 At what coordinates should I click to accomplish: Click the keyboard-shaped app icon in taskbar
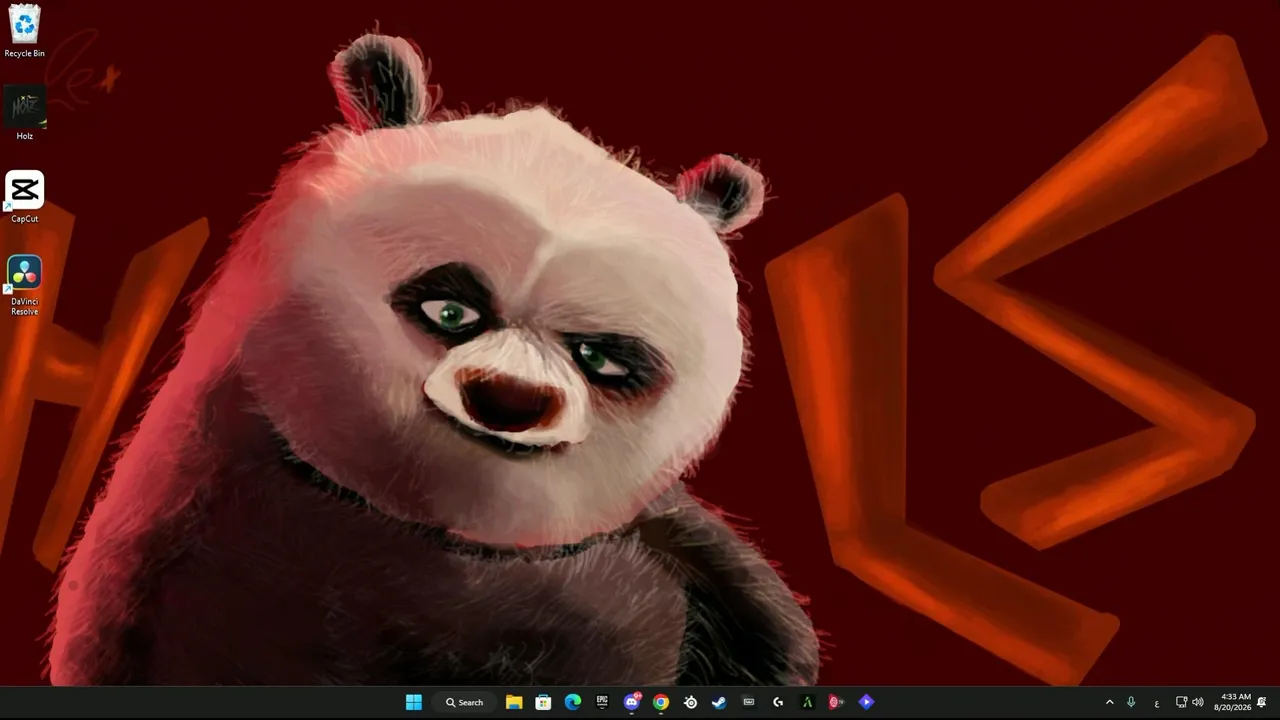(x=749, y=702)
